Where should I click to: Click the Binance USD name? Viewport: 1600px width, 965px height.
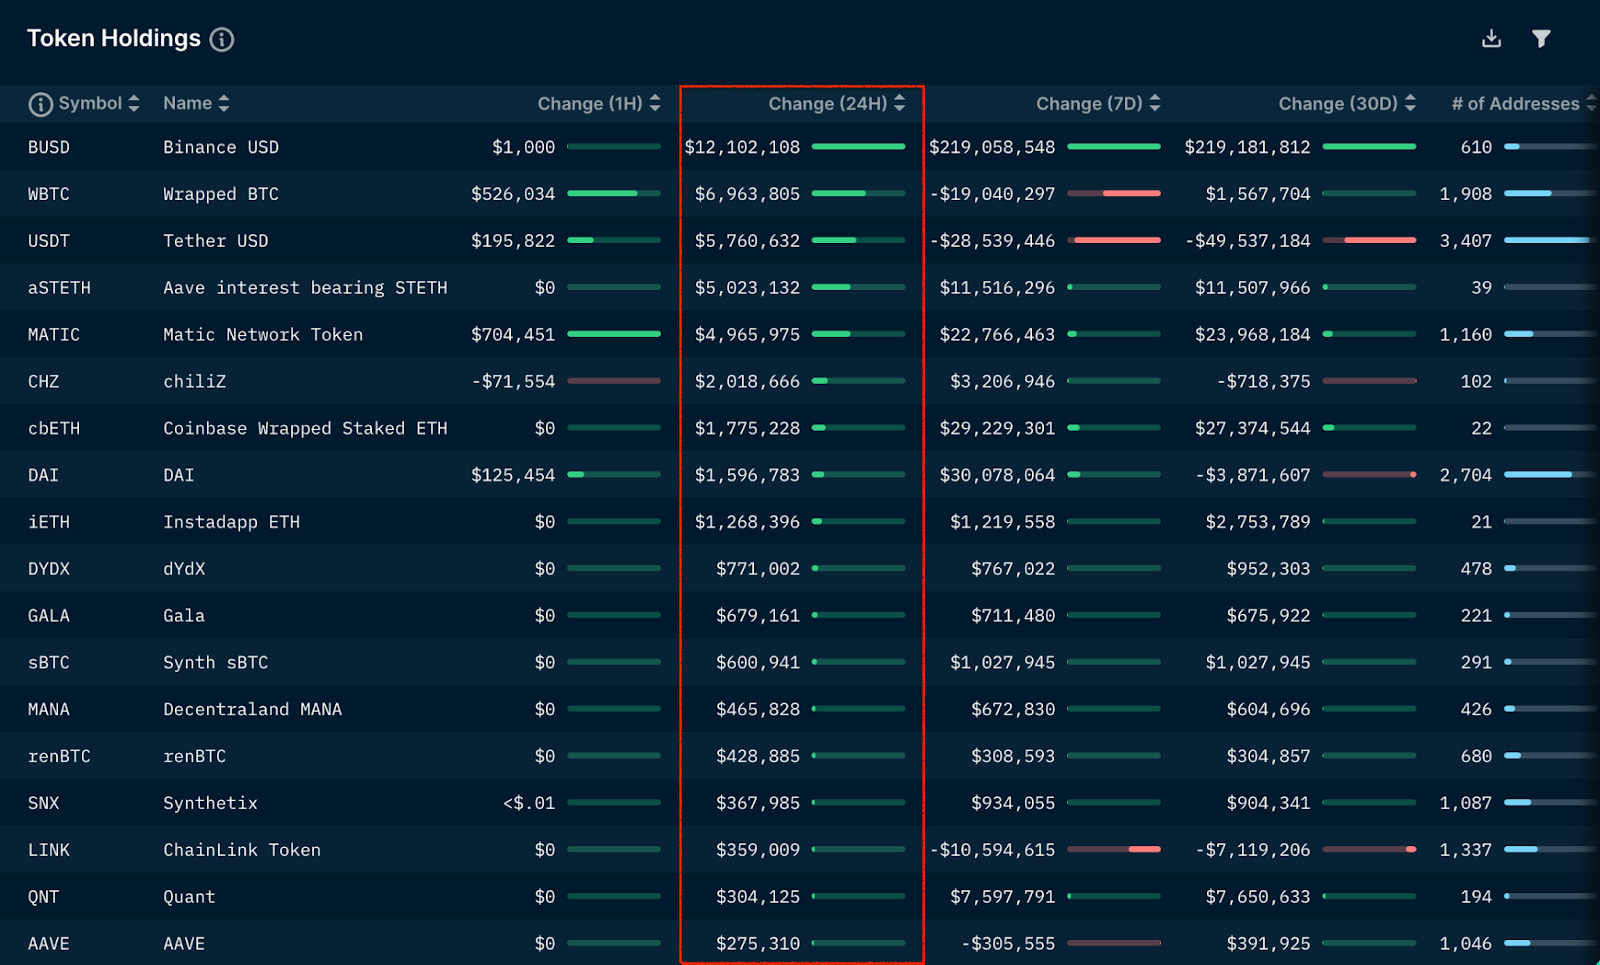(221, 147)
